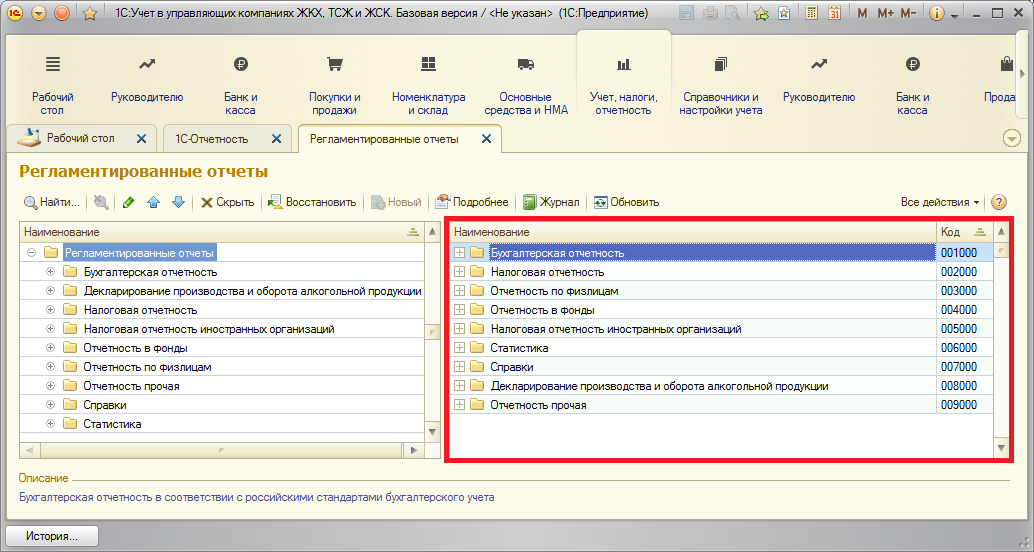Switch to the 1С-Отчетность tab
Screen dimensions: 1034x552
[x=212, y=139]
